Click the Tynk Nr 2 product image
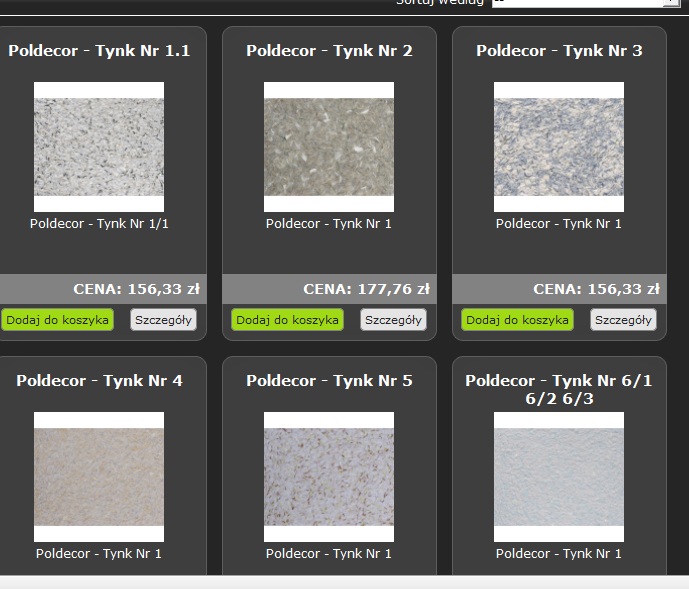Viewport: 689px width, 589px height. 329,147
